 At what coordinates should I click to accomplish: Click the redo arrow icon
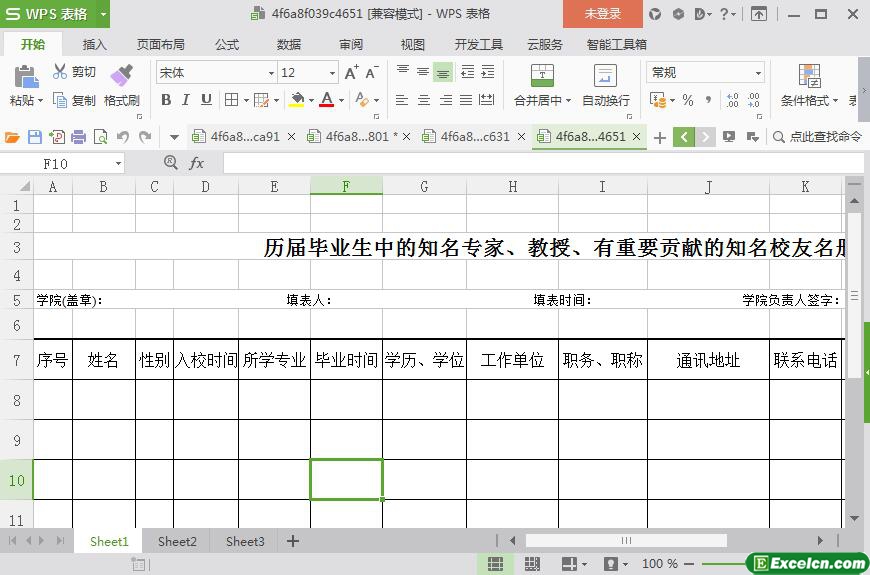pyautogui.click(x=145, y=137)
